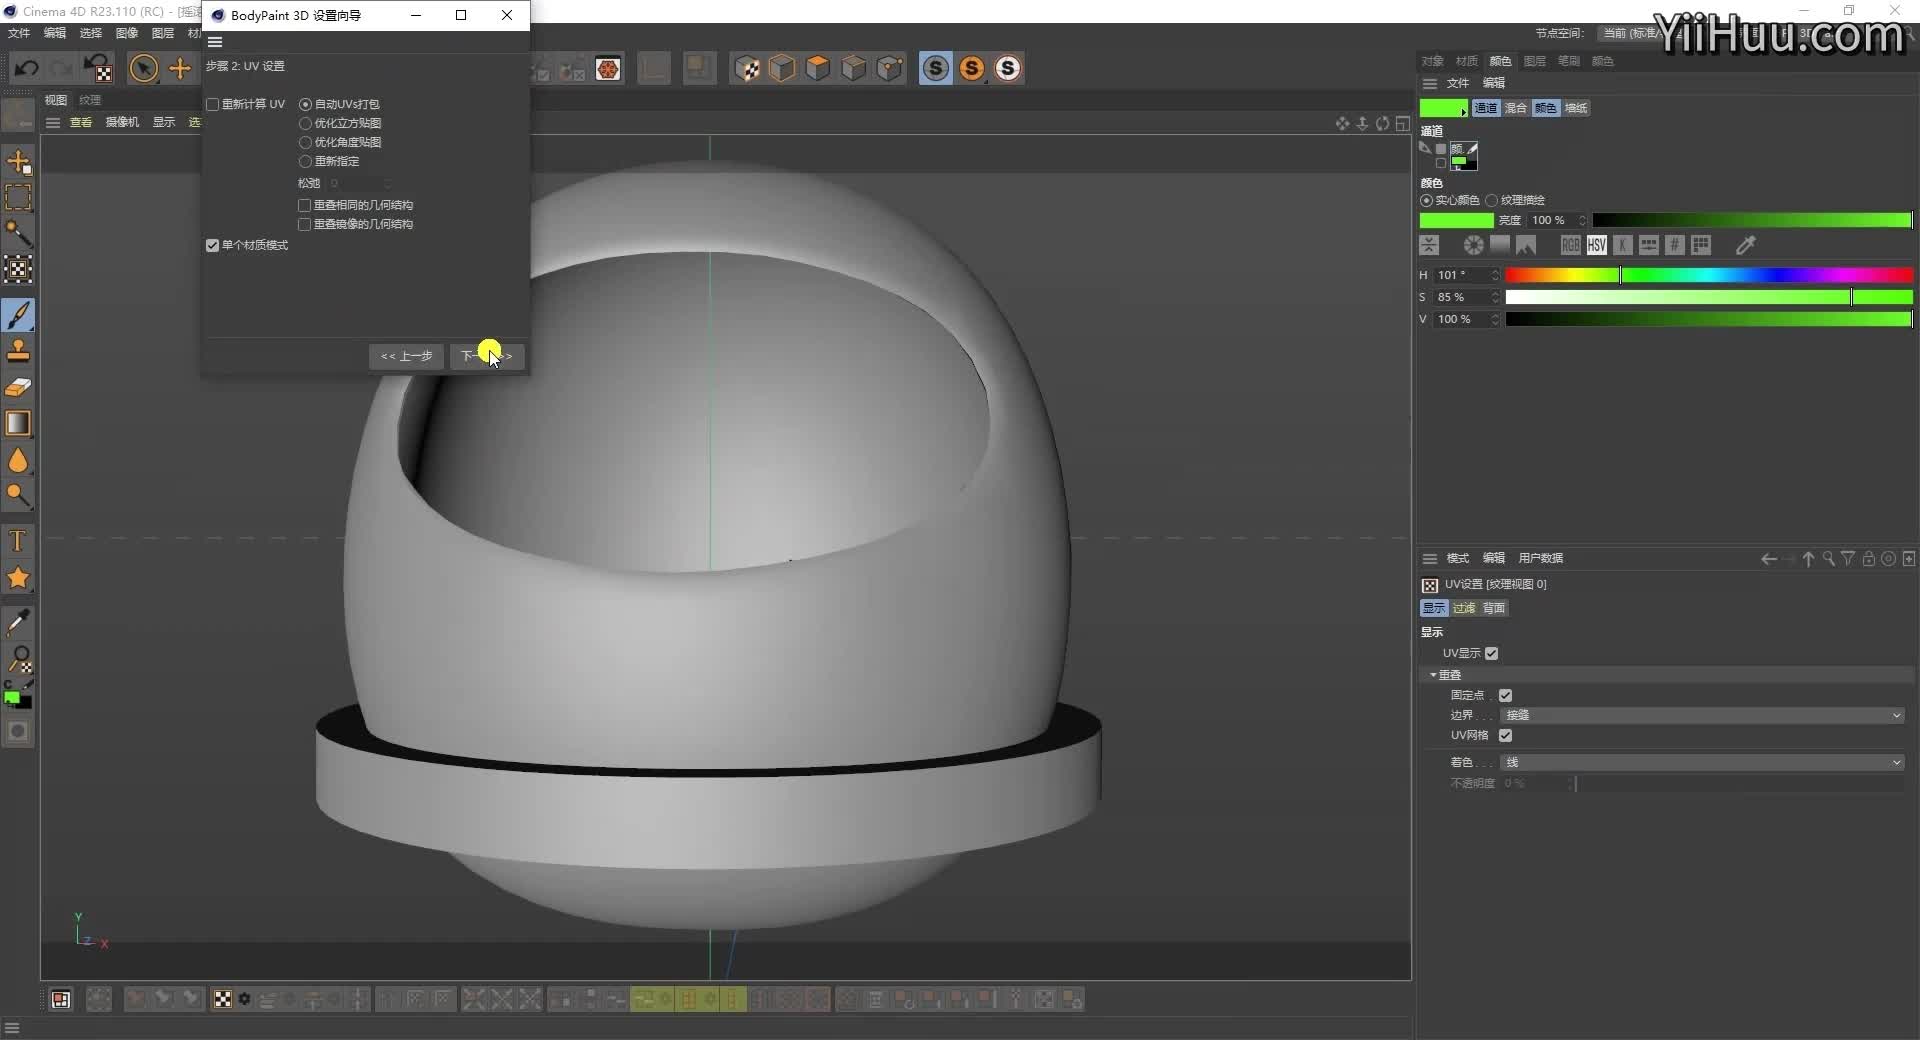Open the 文件 menu in the main menu bar
The image size is (1920, 1040).
[19, 33]
